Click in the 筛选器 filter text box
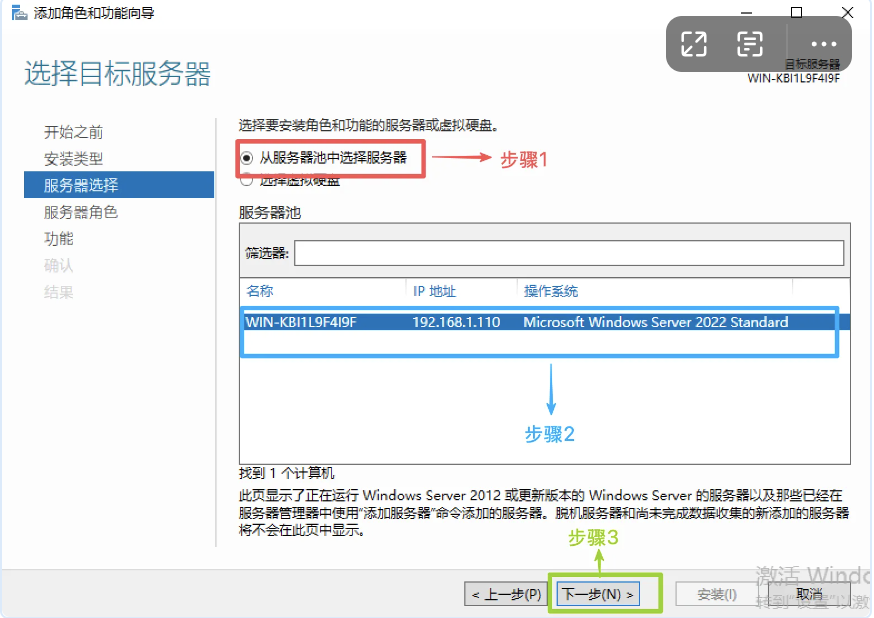Viewport: 874px width, 618px height. (568, 253)
